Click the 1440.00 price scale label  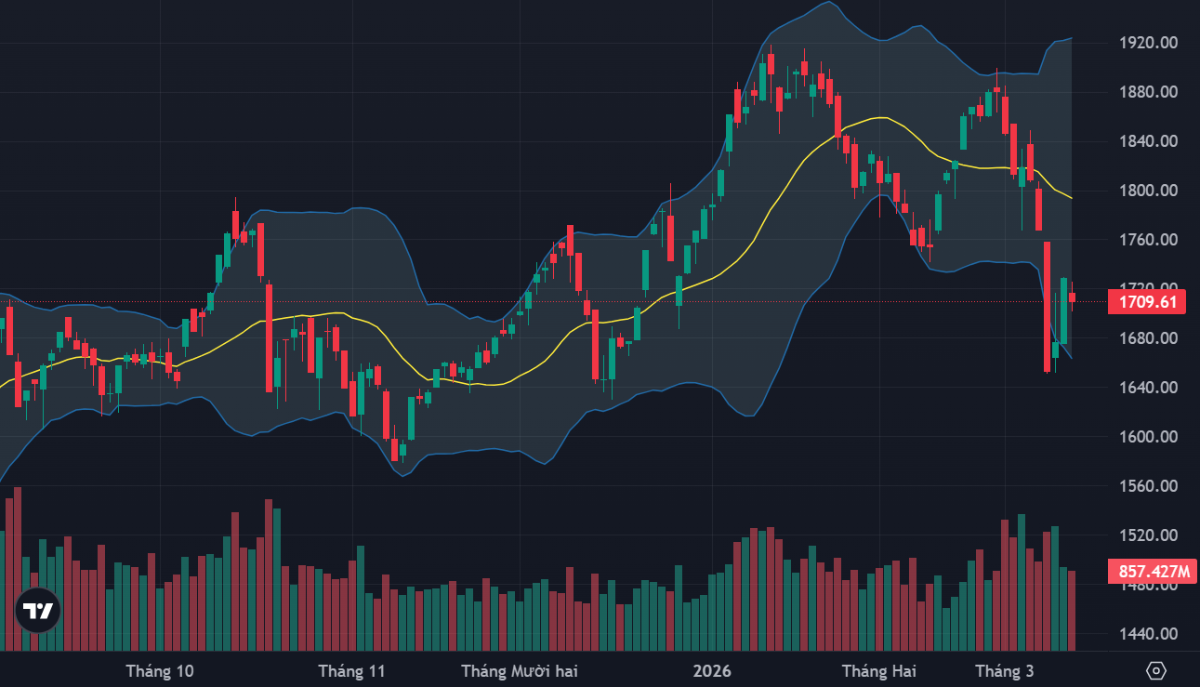click(x=1145, y=634)
